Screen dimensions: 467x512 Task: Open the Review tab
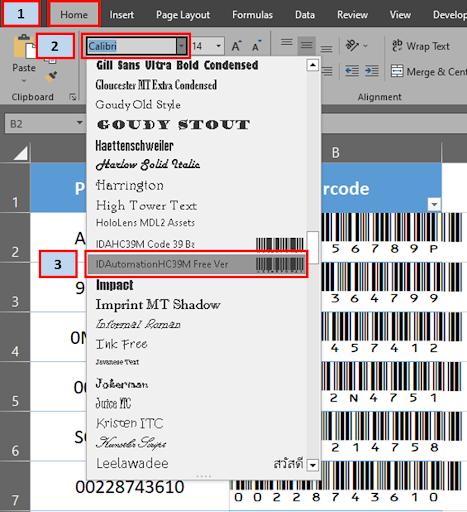pos(352,15)
